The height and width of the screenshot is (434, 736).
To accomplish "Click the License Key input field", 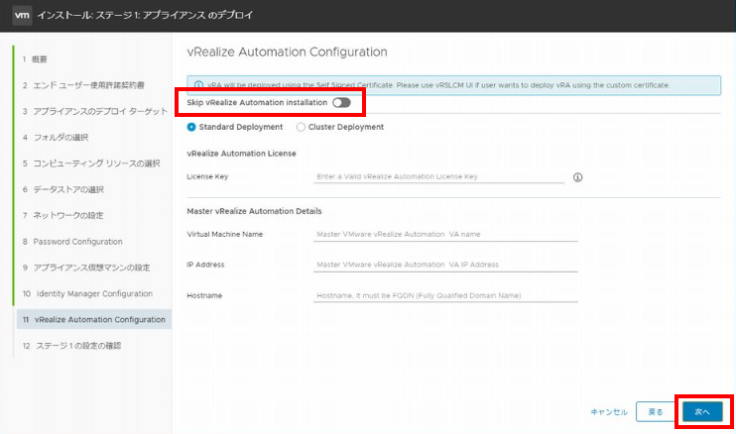I will (439, 177).
